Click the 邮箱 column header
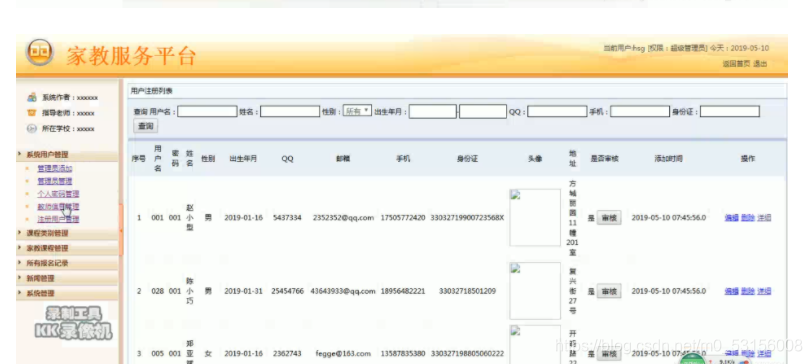This screenshot has height=364, width=812. [343, 159]
